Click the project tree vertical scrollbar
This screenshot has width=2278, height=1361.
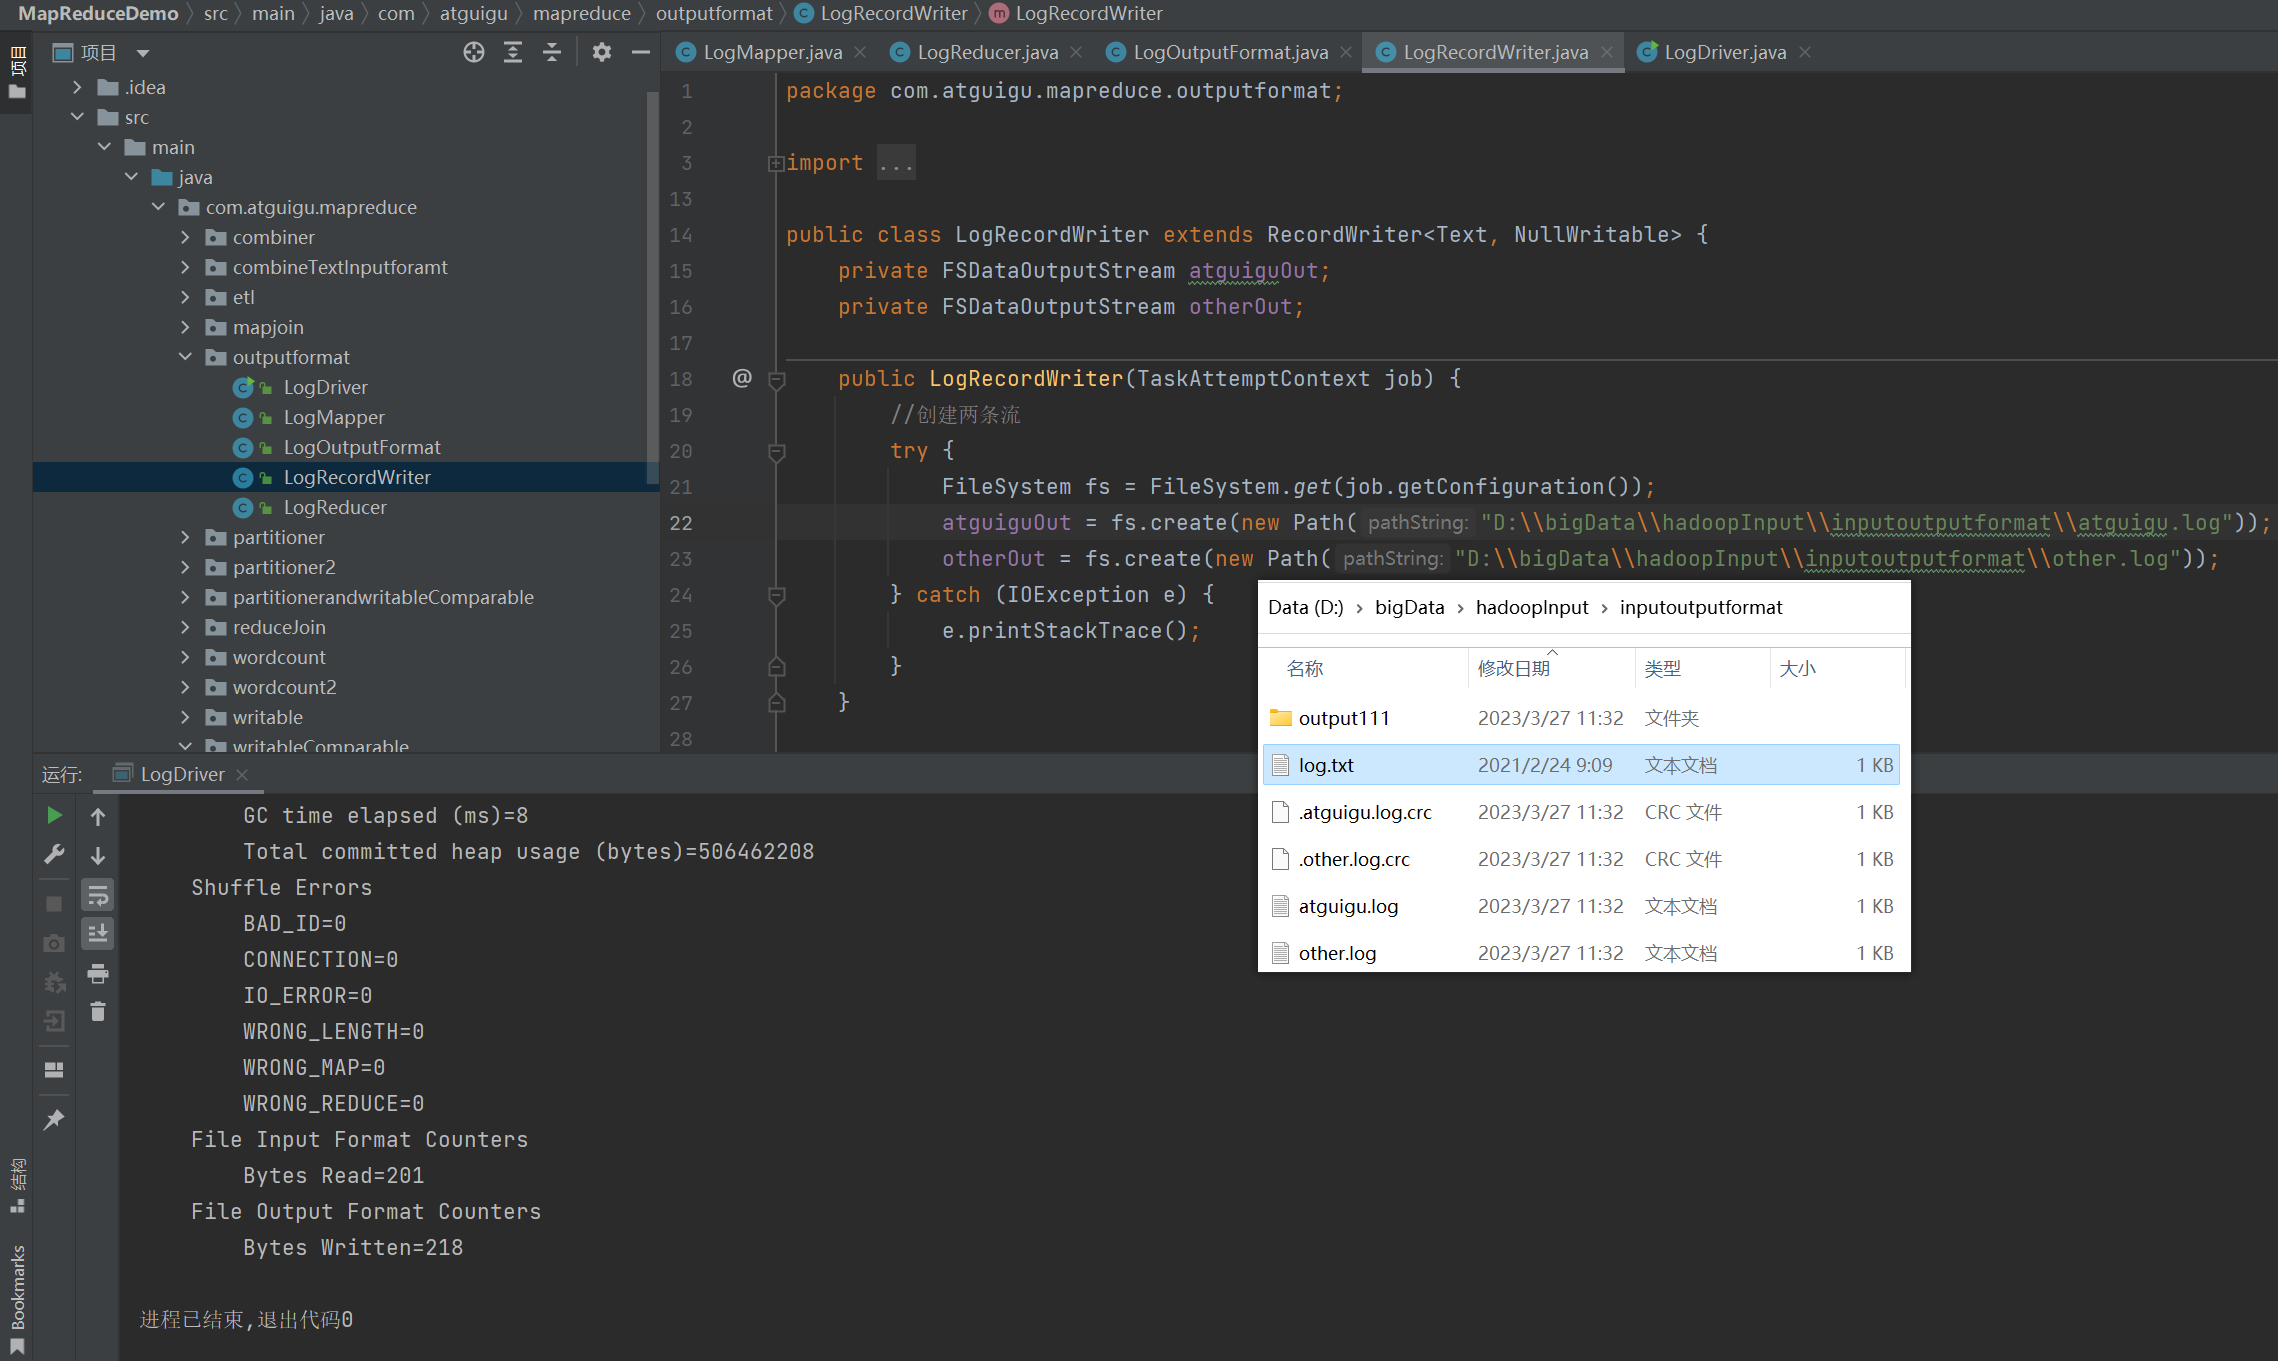pos(653,290)
